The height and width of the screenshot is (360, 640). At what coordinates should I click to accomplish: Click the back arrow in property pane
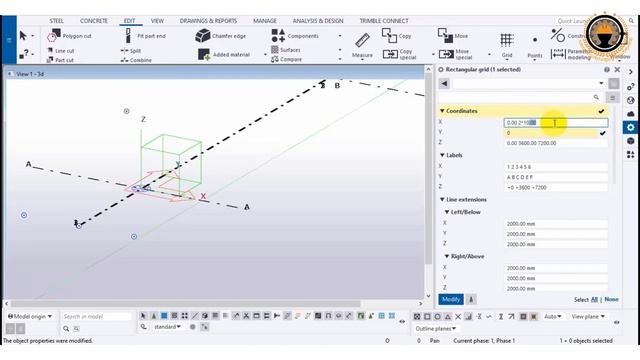pos(444,84)
